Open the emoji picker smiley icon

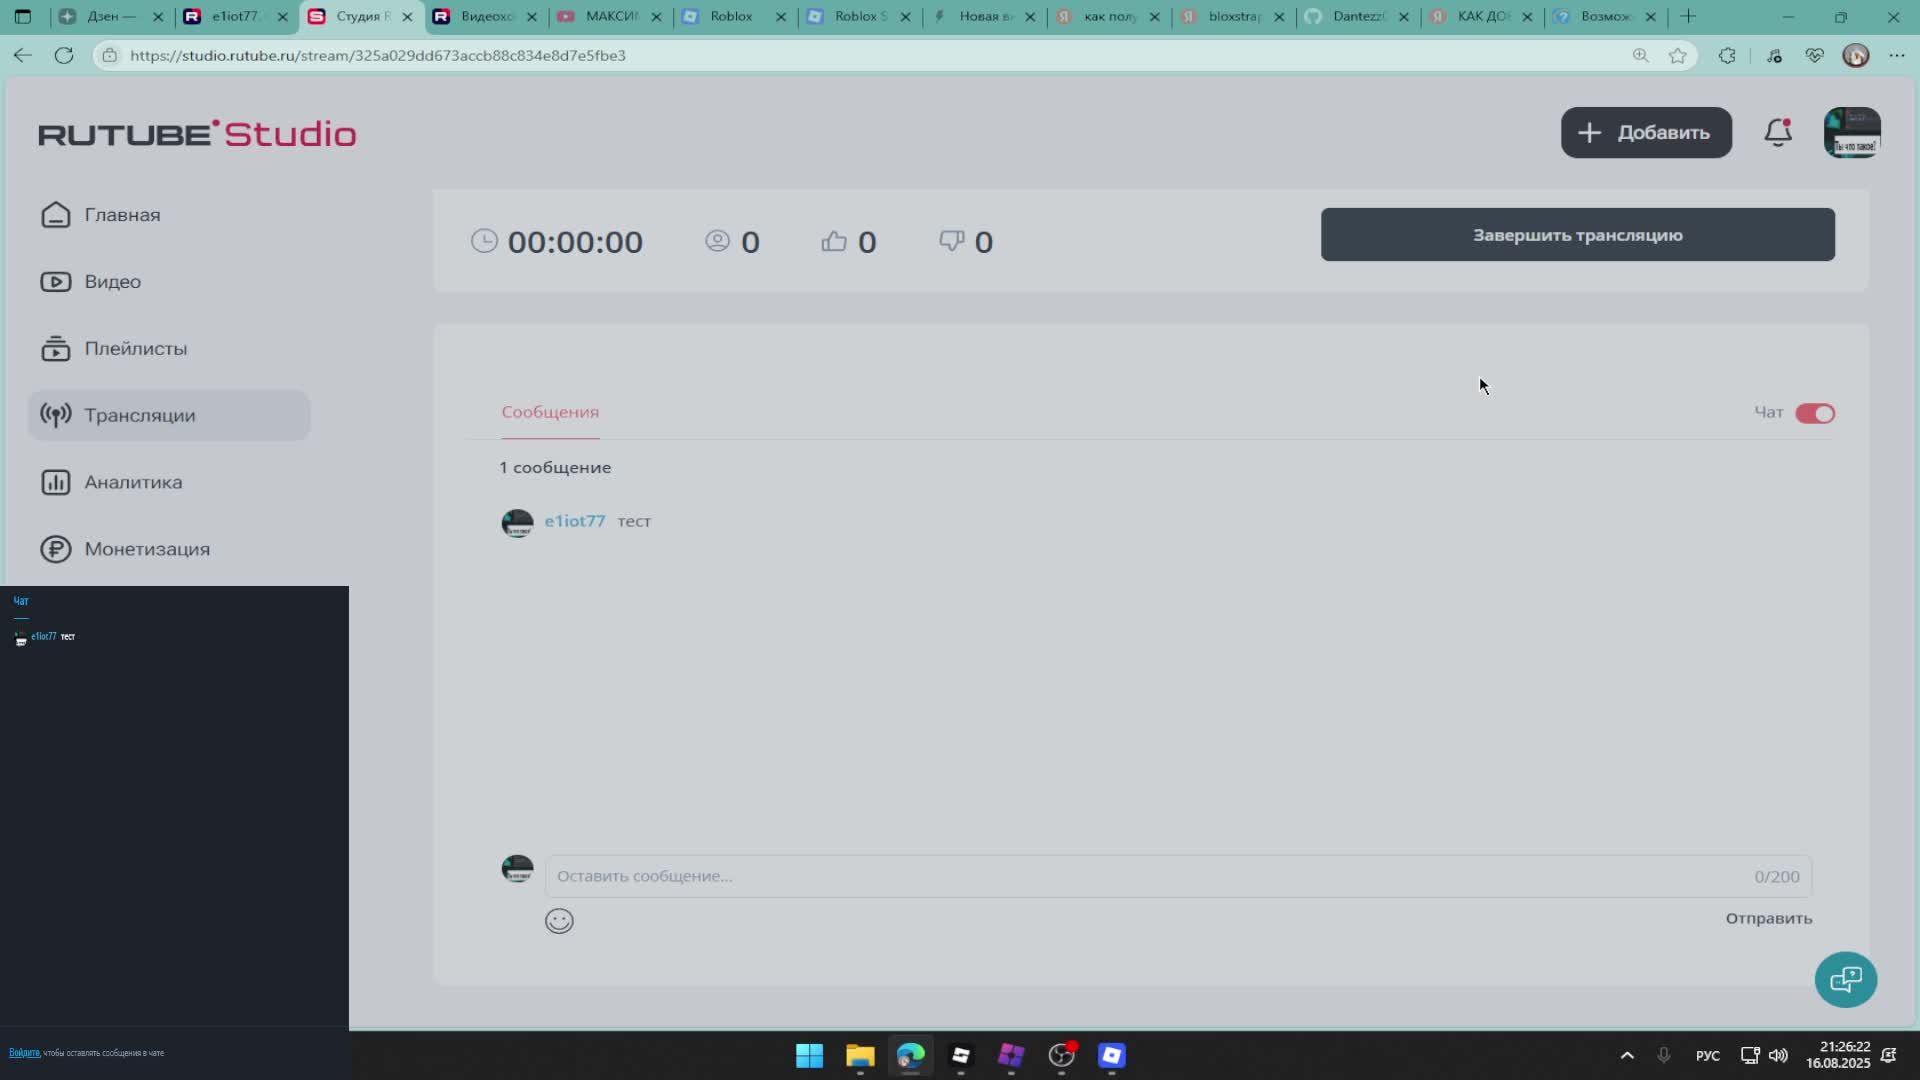pyautogui.click(x=559, y=921)
